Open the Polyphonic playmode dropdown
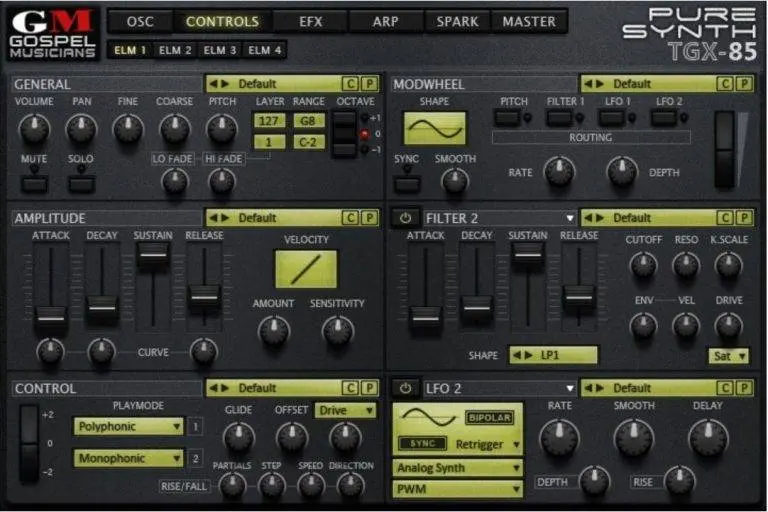The width and height of the screenshot is (768, 512). coord(129,426)
